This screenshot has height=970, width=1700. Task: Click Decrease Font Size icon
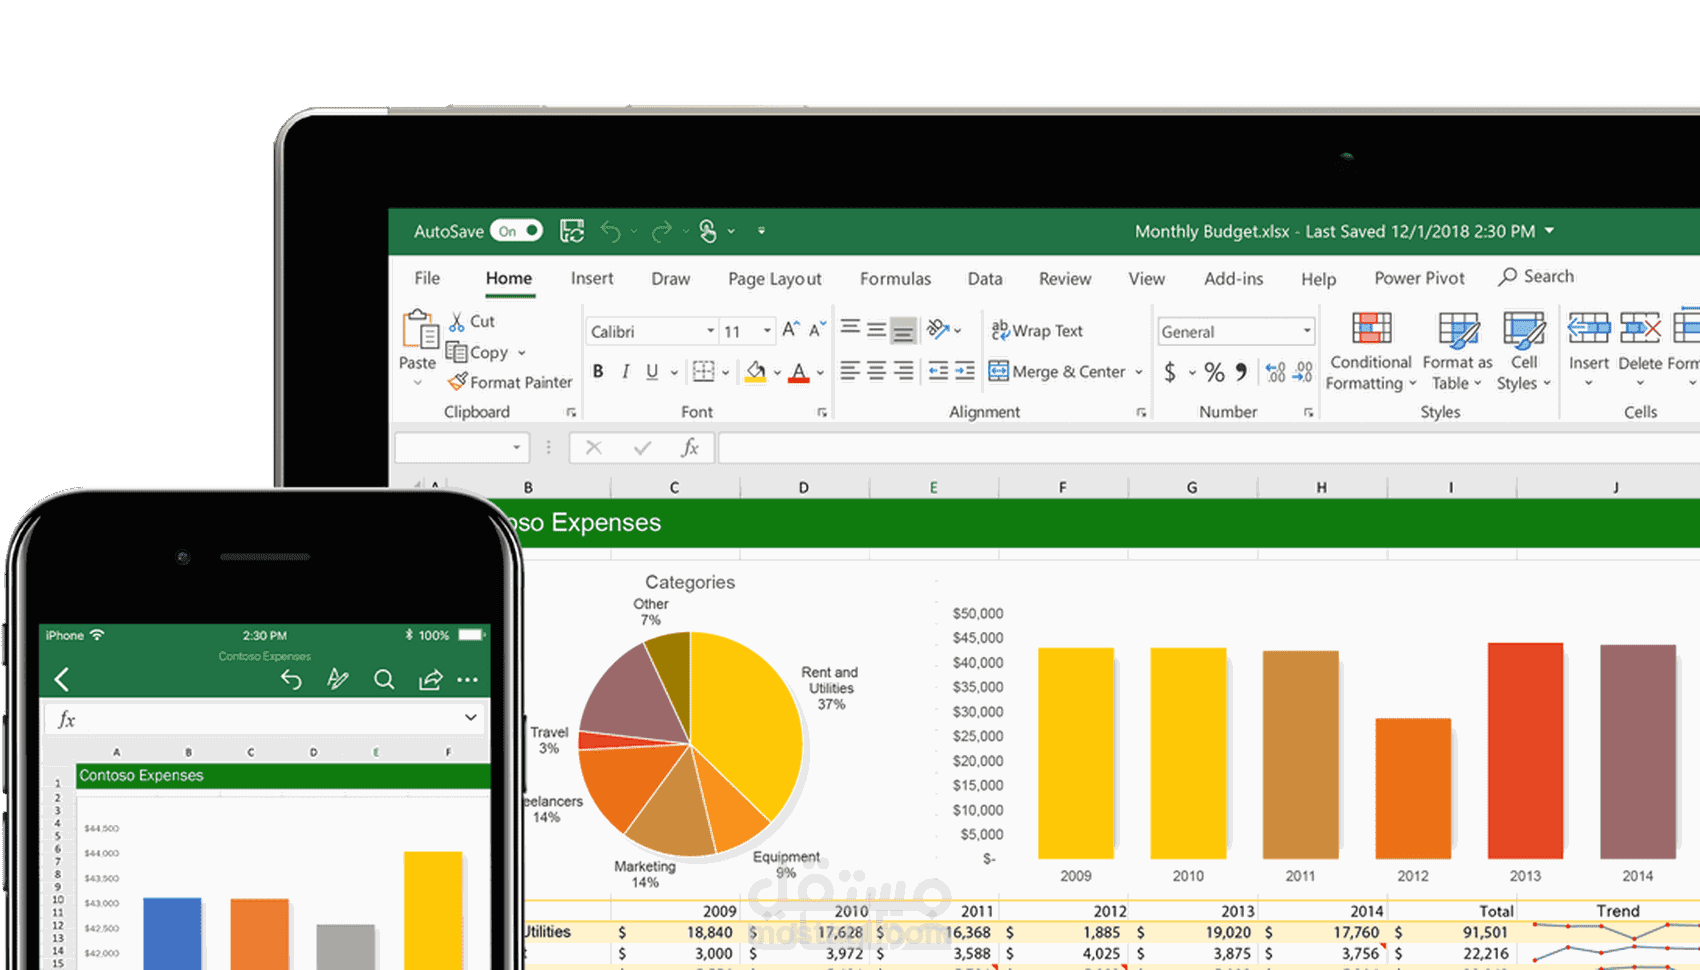[817, 329]
